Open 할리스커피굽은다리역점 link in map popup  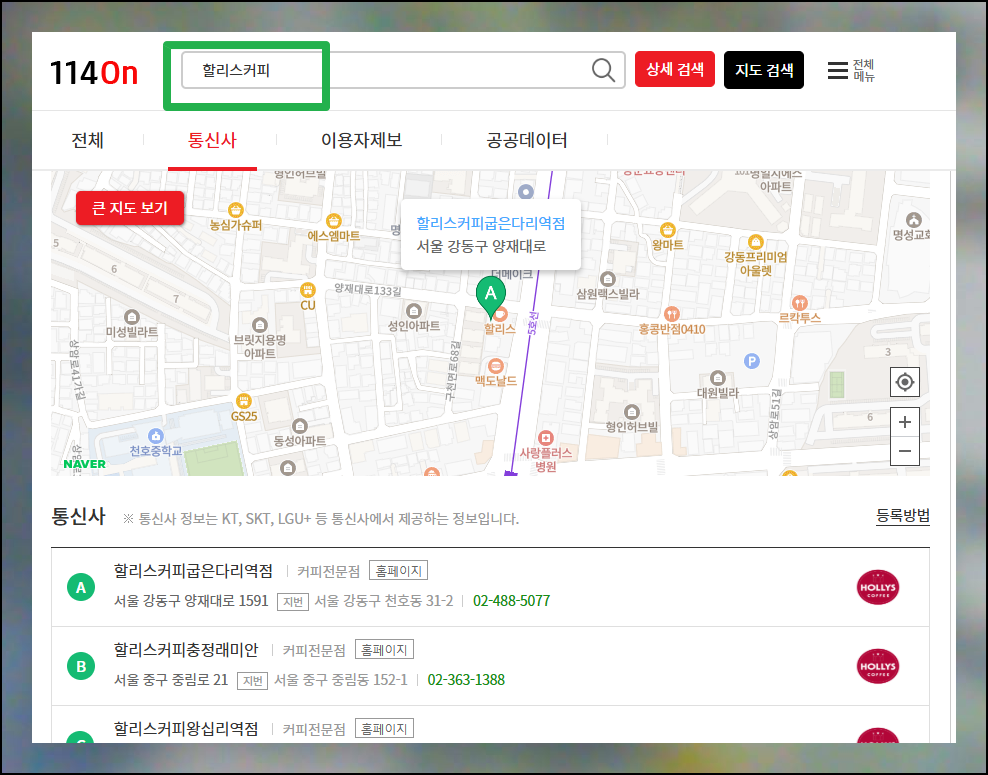pyautogui.click(x=491, y=223)
